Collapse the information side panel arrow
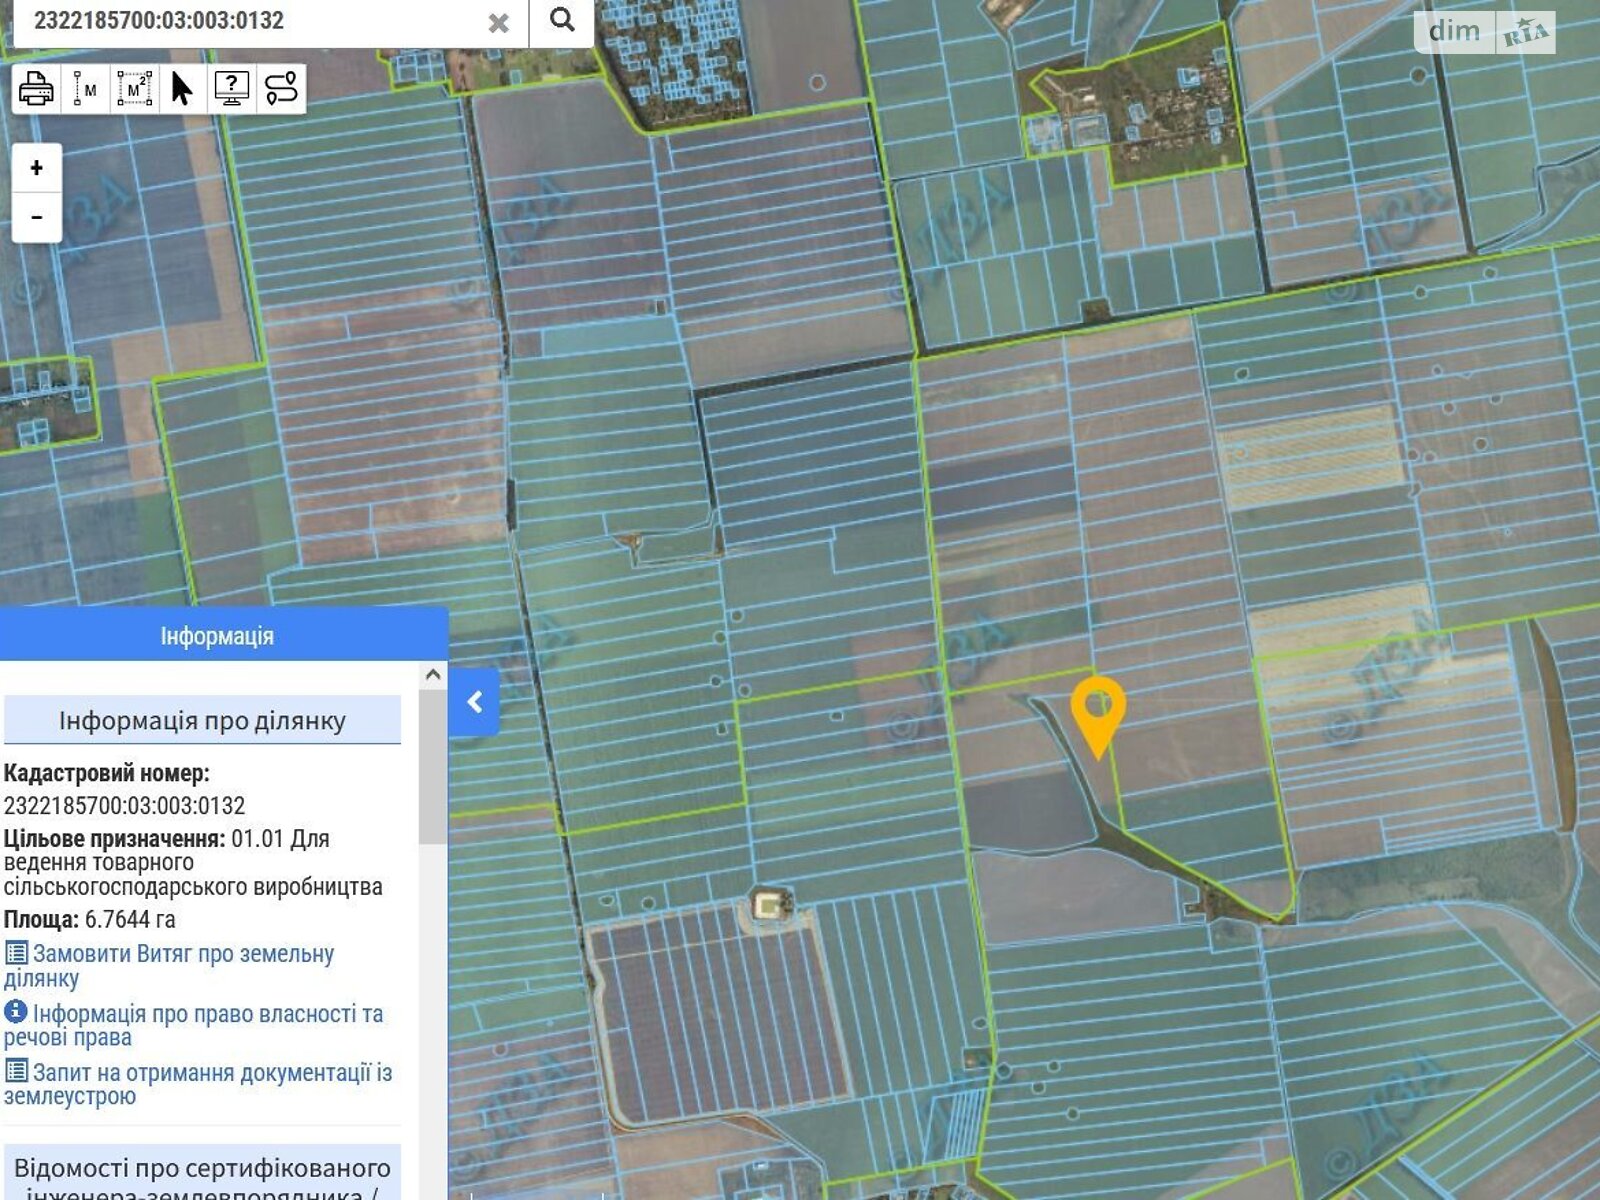1600x1200 pixels. point(475,702)
